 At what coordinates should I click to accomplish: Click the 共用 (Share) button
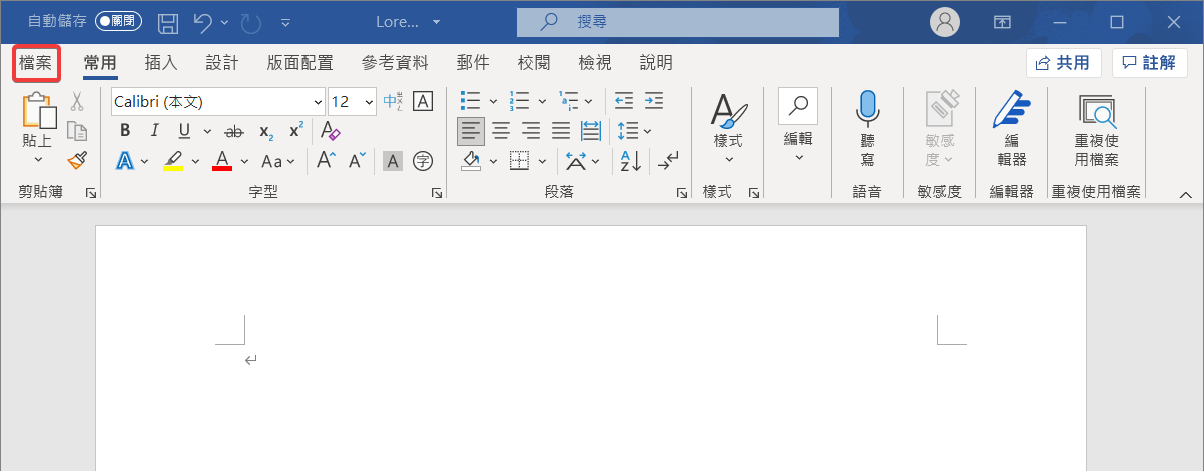tap(1064, 63)
